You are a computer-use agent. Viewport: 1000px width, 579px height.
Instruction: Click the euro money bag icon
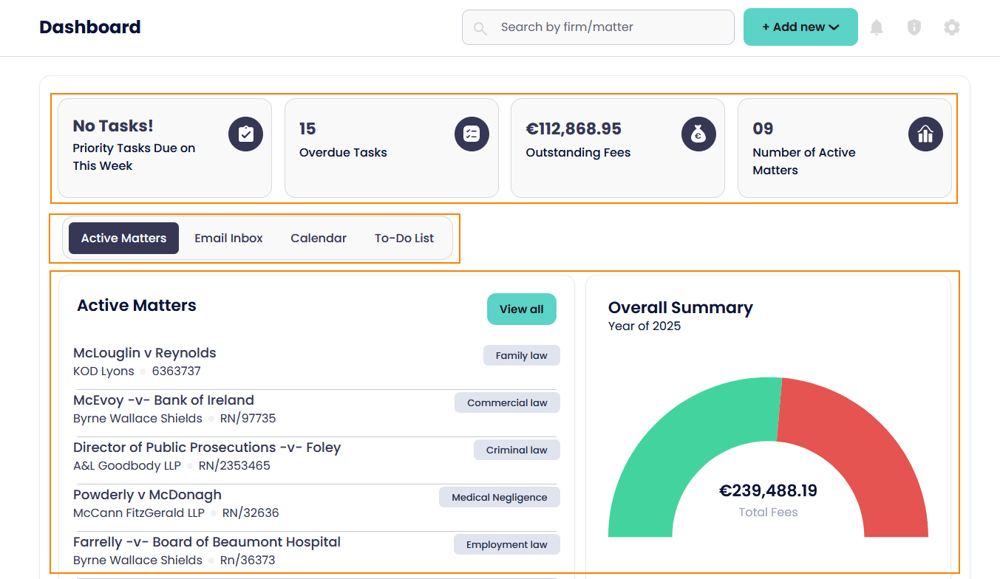(698, 134)
